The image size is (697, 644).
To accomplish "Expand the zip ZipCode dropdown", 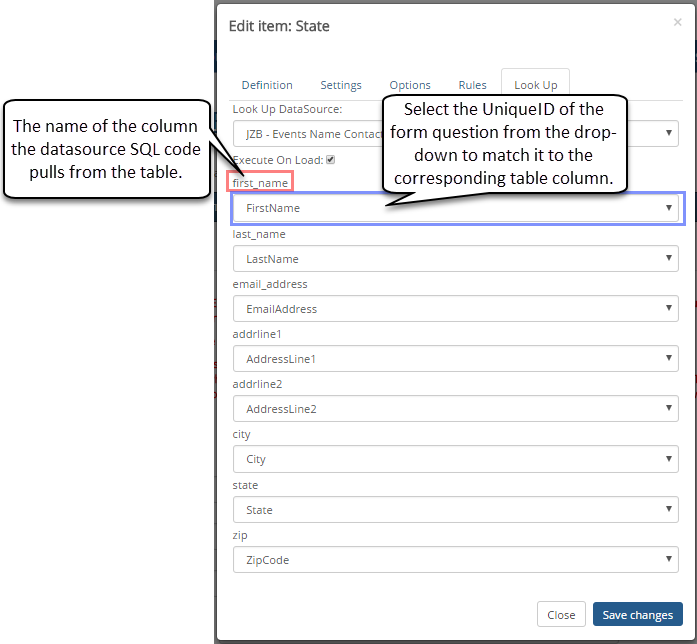I will pyautogui.click(x=456, y=560).
